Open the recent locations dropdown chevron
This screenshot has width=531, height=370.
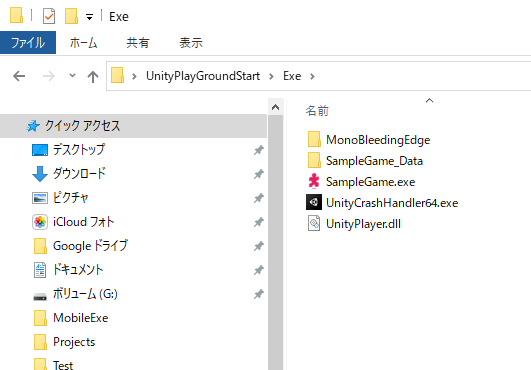(x=72, y=75)
